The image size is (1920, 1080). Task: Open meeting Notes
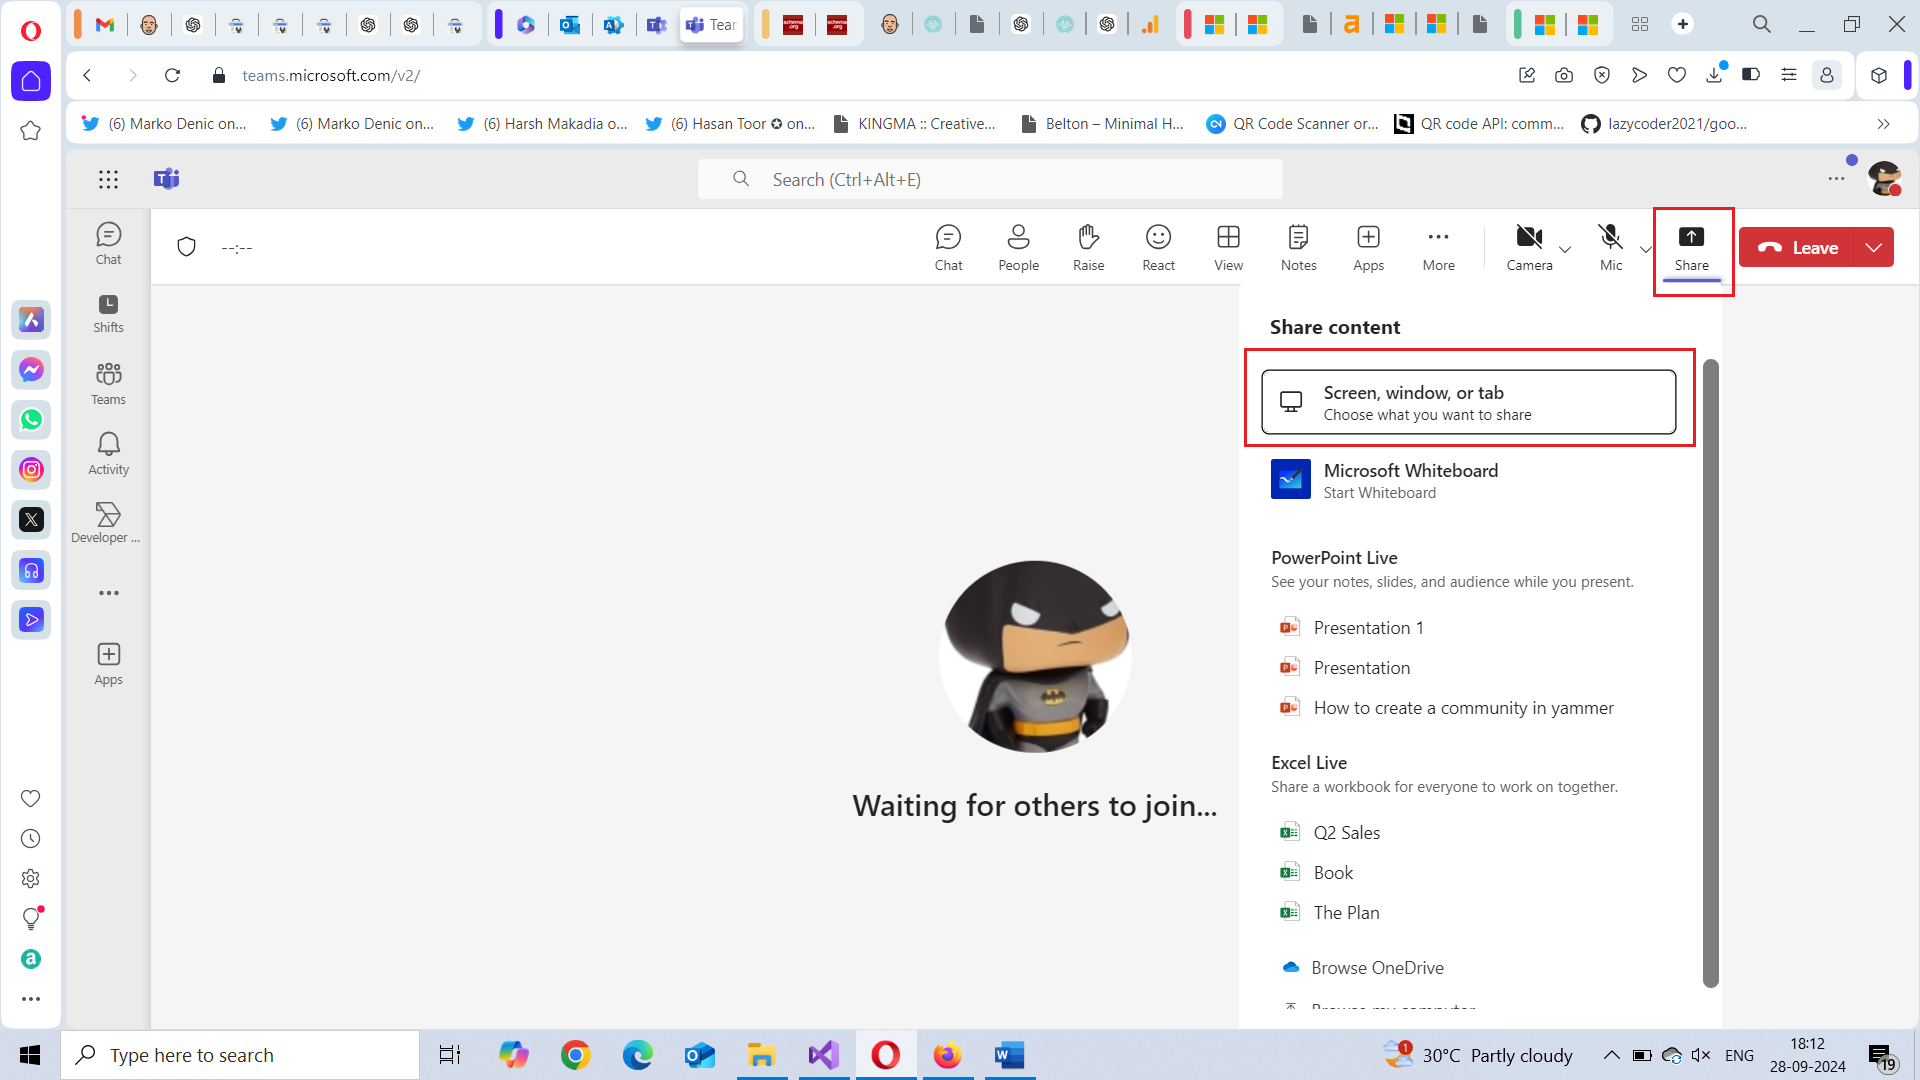point(1298,247)
